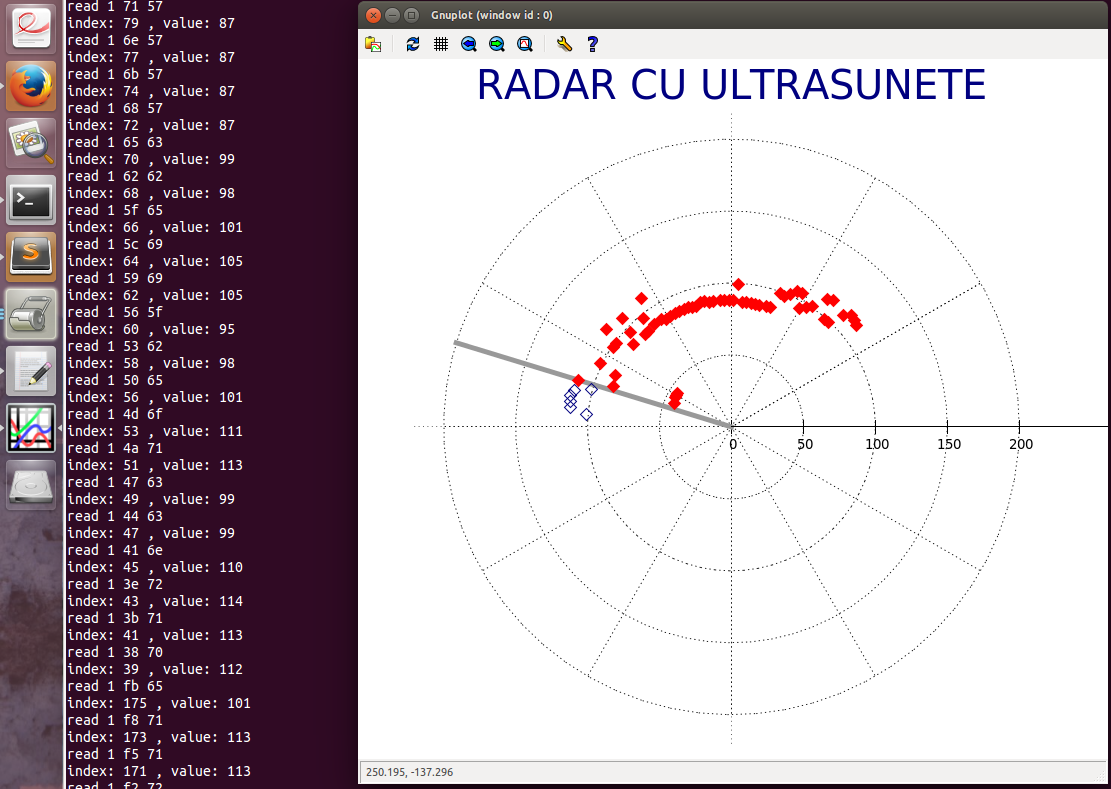Screen dimensions: 1111x789
Task: Click terminal line 'read 1 4d 6f'
Action: coord(115,414)
